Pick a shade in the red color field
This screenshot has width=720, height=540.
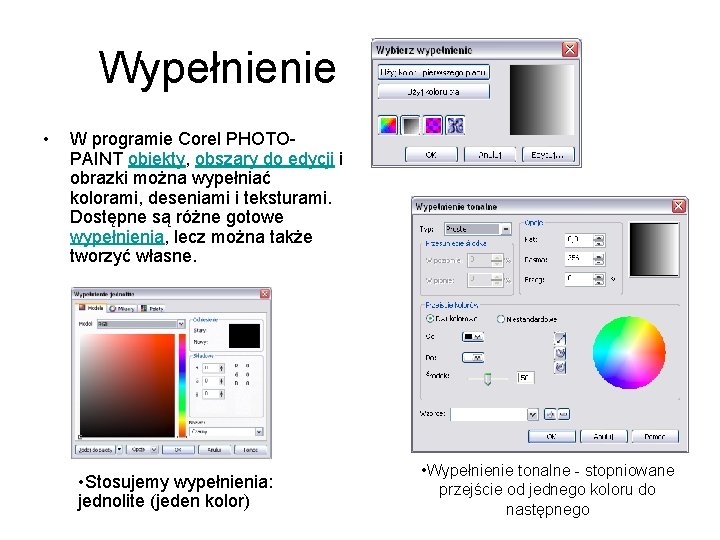(127, 385)
